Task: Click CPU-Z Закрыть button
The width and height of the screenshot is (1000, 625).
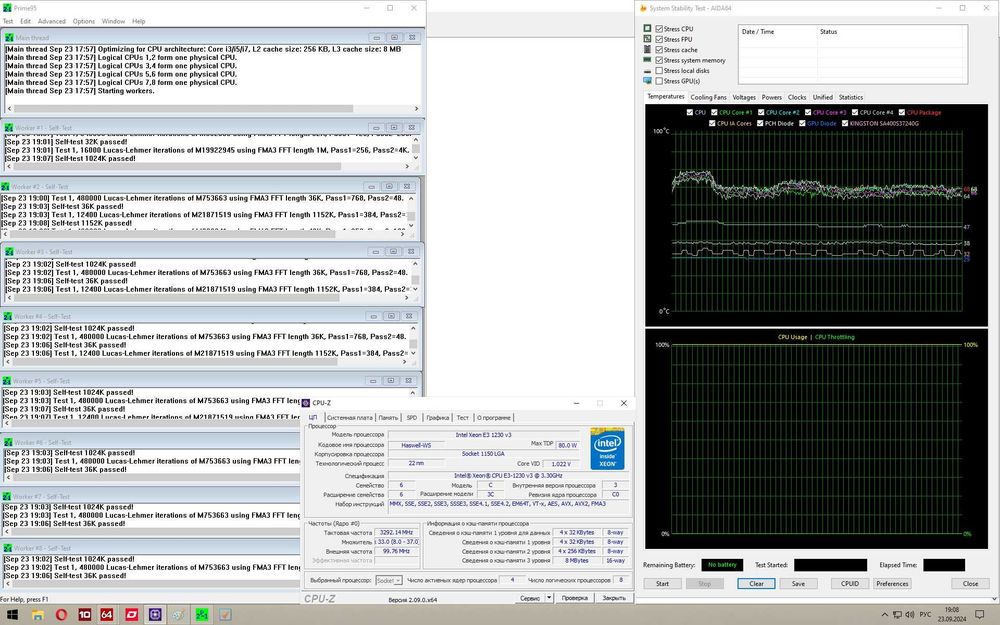Action: click(x=614, y=598)
